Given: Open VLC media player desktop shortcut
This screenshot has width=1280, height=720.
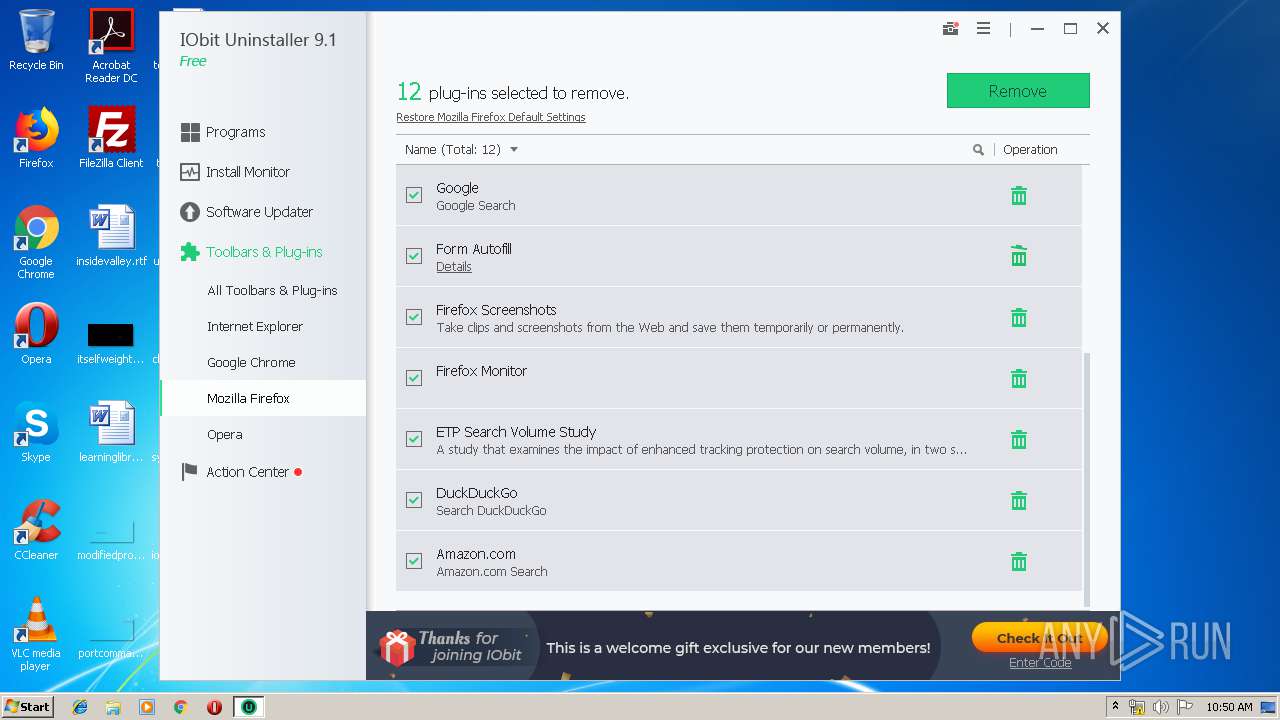Looking at the screenshot, I should click(x=36, y=634).
